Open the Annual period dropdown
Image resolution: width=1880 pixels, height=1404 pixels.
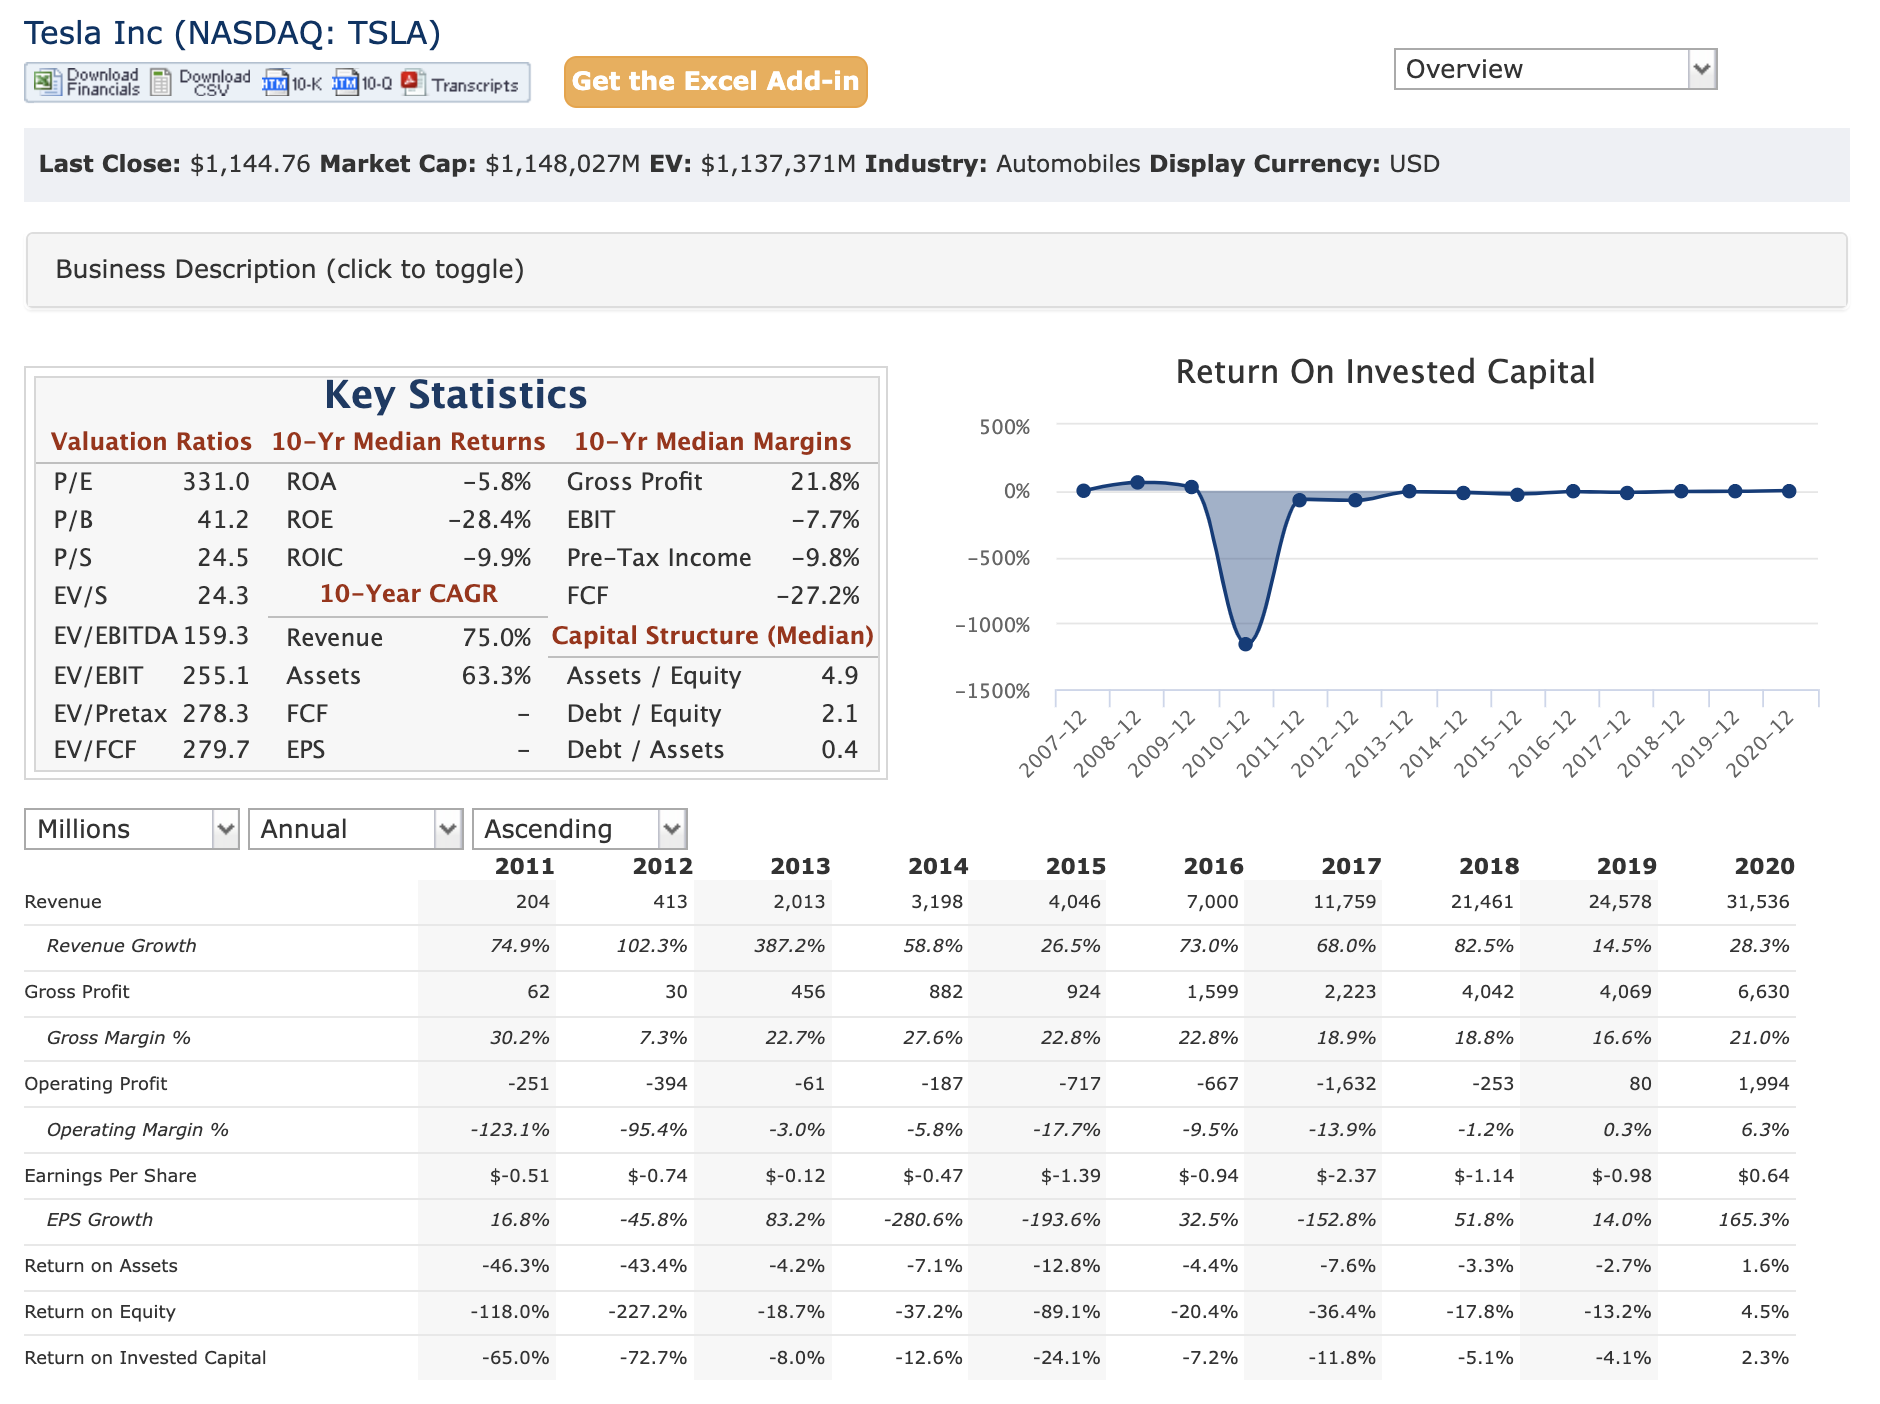click(355, 829)
